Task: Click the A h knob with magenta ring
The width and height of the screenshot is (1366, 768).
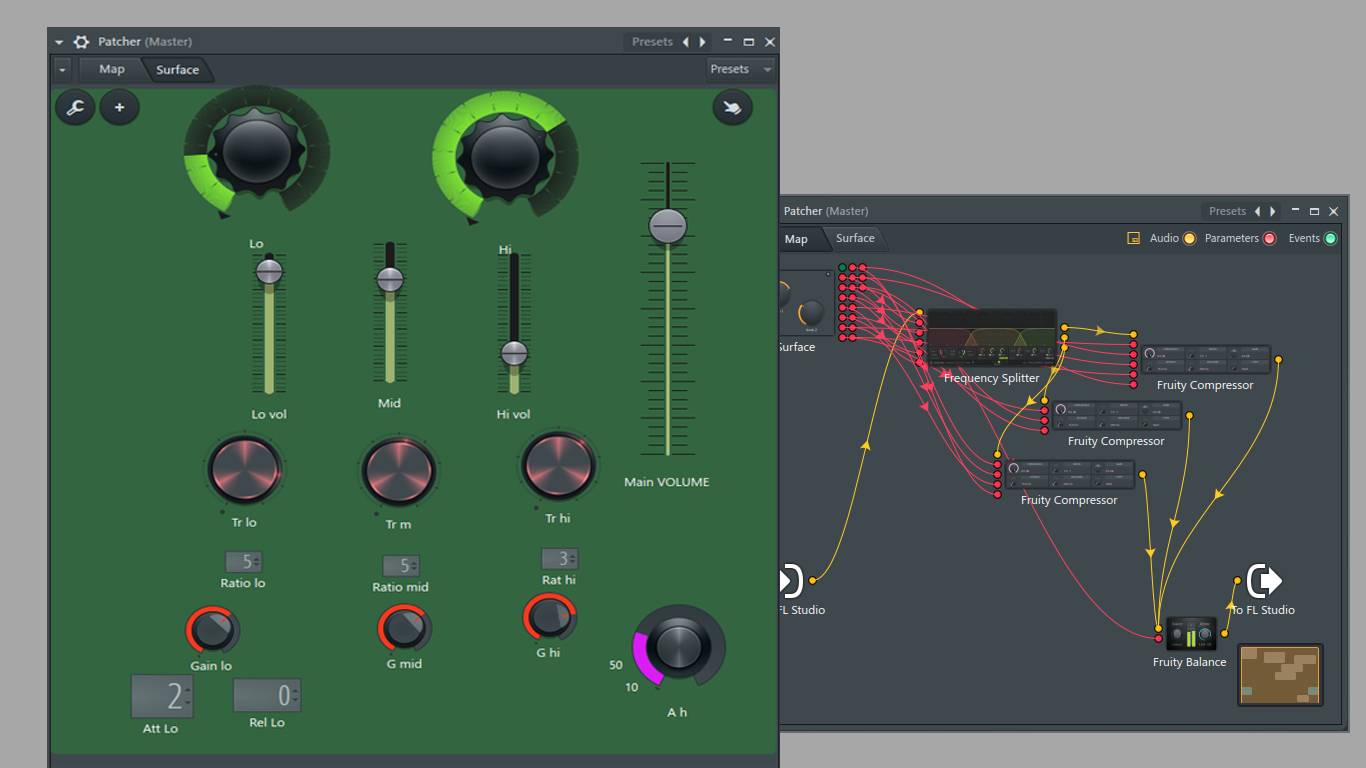Action: 679,645
